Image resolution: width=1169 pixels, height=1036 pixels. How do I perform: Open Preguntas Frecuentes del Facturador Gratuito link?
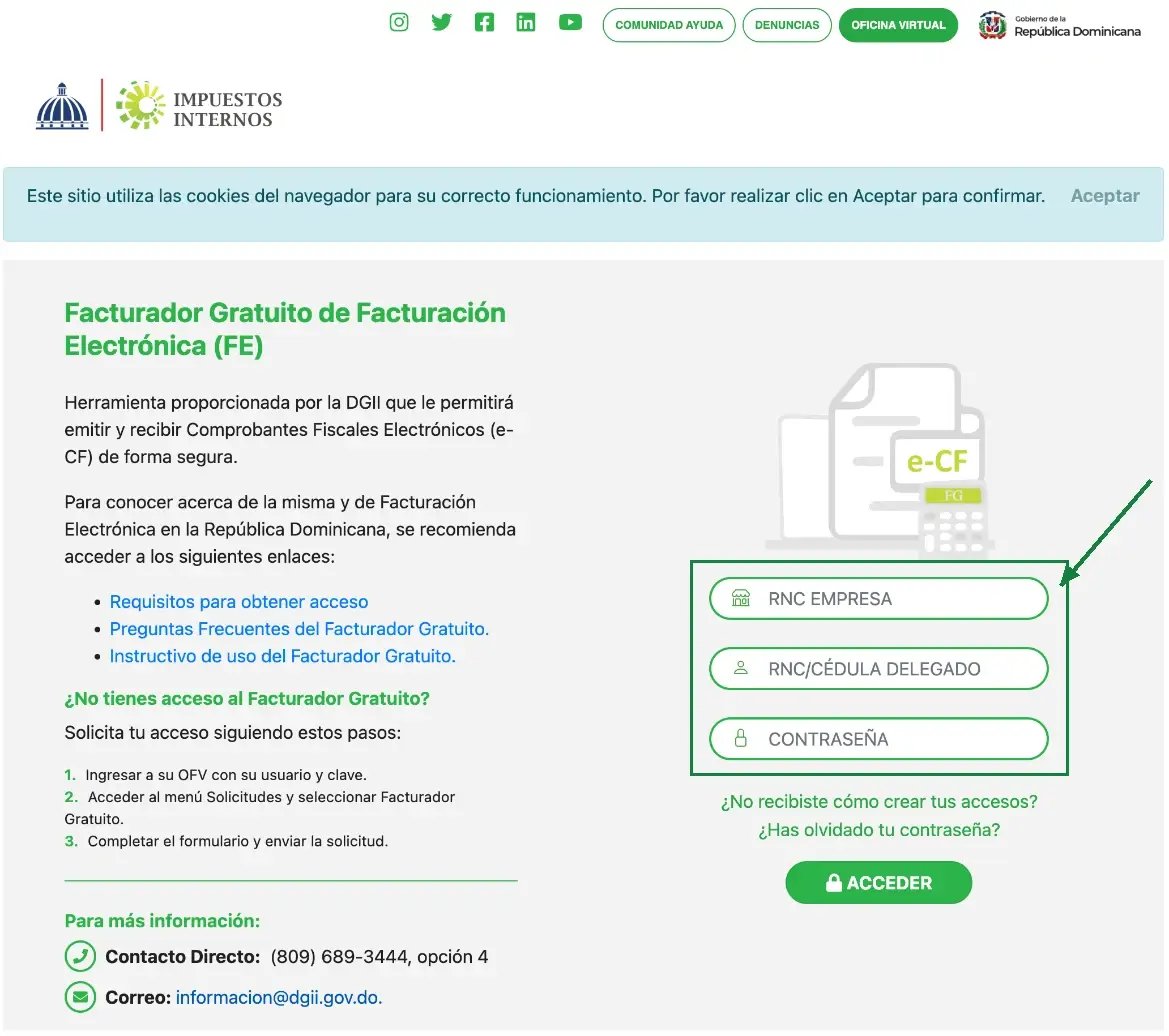click(299, 628)
